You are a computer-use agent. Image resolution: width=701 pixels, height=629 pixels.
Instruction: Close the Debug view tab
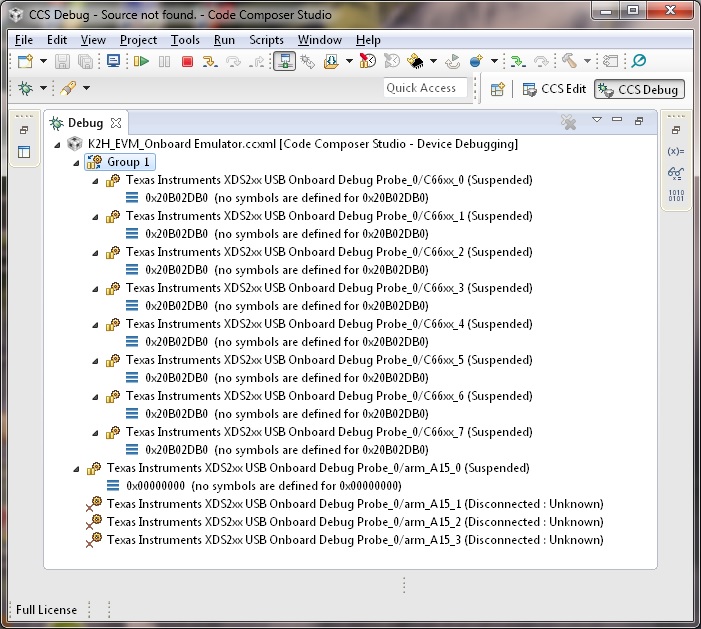116,123
